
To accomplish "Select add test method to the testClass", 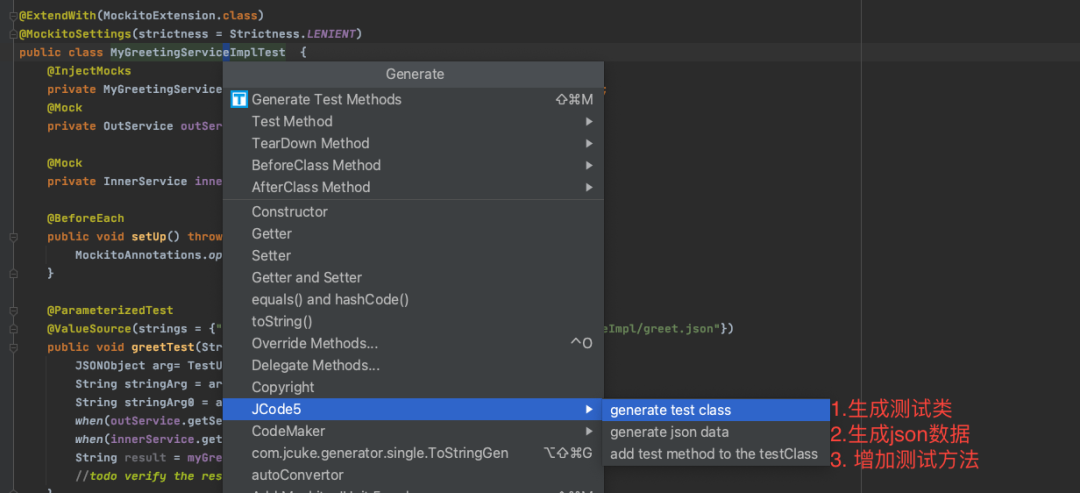I will click(x=713, y=454).
